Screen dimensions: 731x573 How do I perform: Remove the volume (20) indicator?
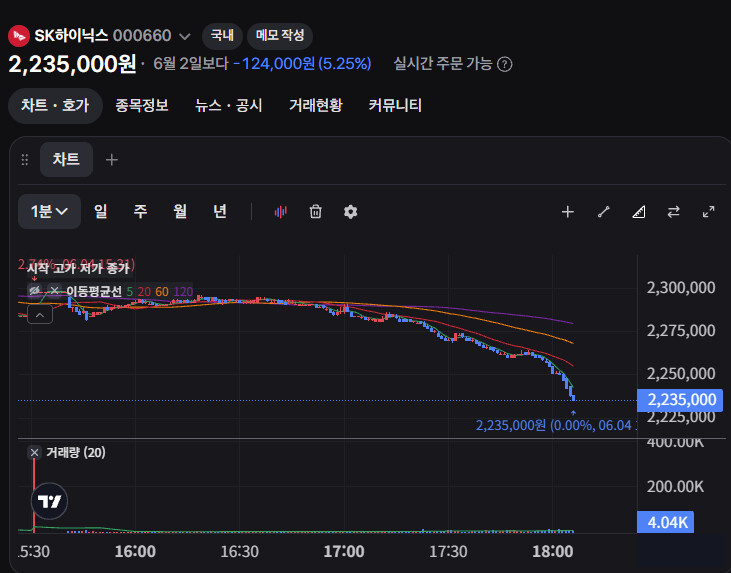pyautogui.click(x=34, y=452)
